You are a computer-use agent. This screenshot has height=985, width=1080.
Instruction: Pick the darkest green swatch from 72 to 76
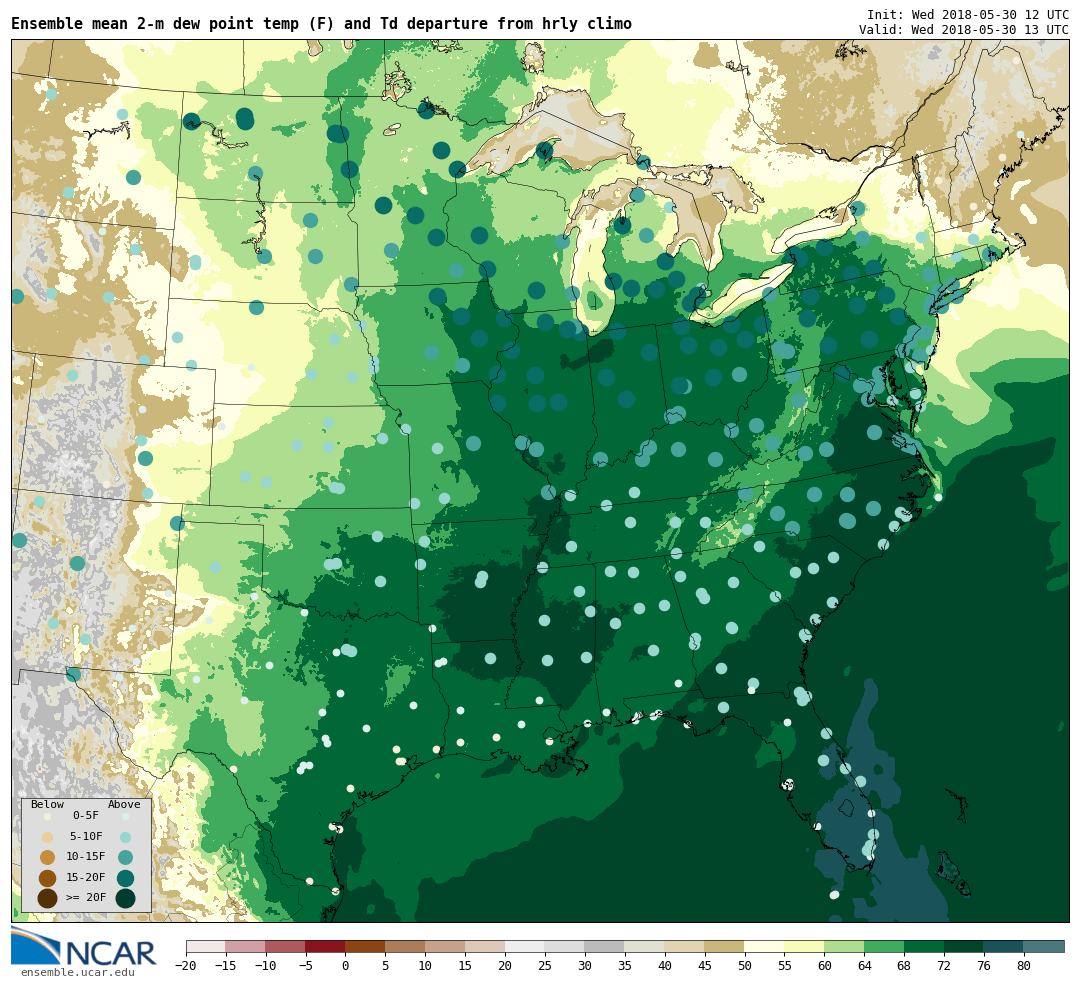[965, 946]
